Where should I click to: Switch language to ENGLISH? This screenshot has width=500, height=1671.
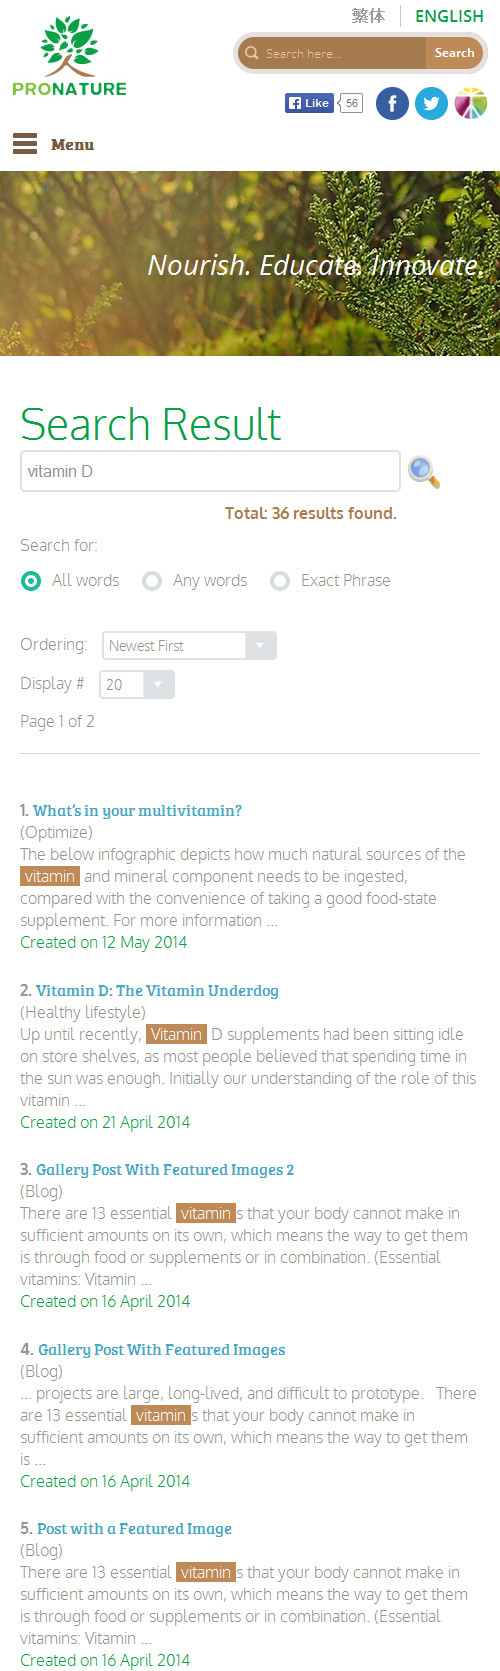click(449, 16)
